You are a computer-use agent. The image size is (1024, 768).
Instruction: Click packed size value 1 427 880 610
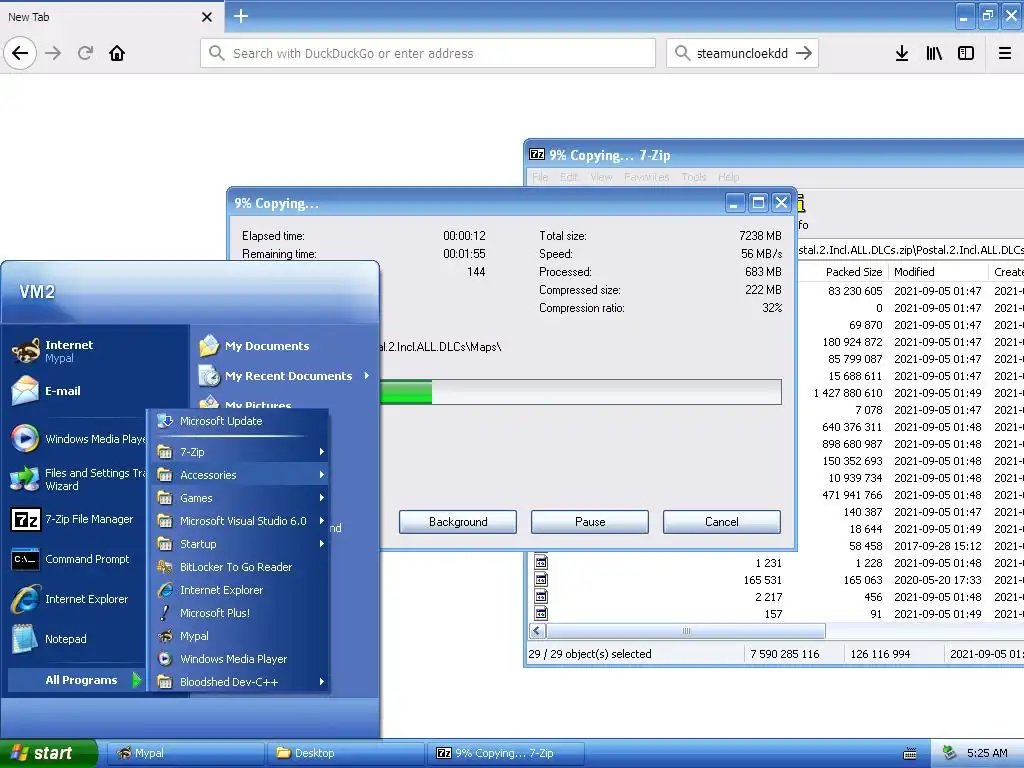[848, 393]
